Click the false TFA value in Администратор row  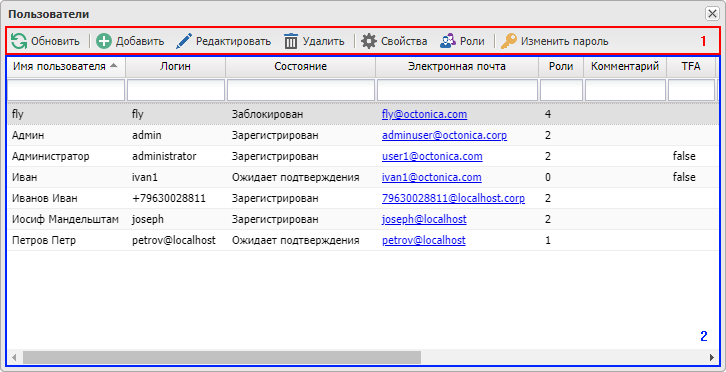684,157
